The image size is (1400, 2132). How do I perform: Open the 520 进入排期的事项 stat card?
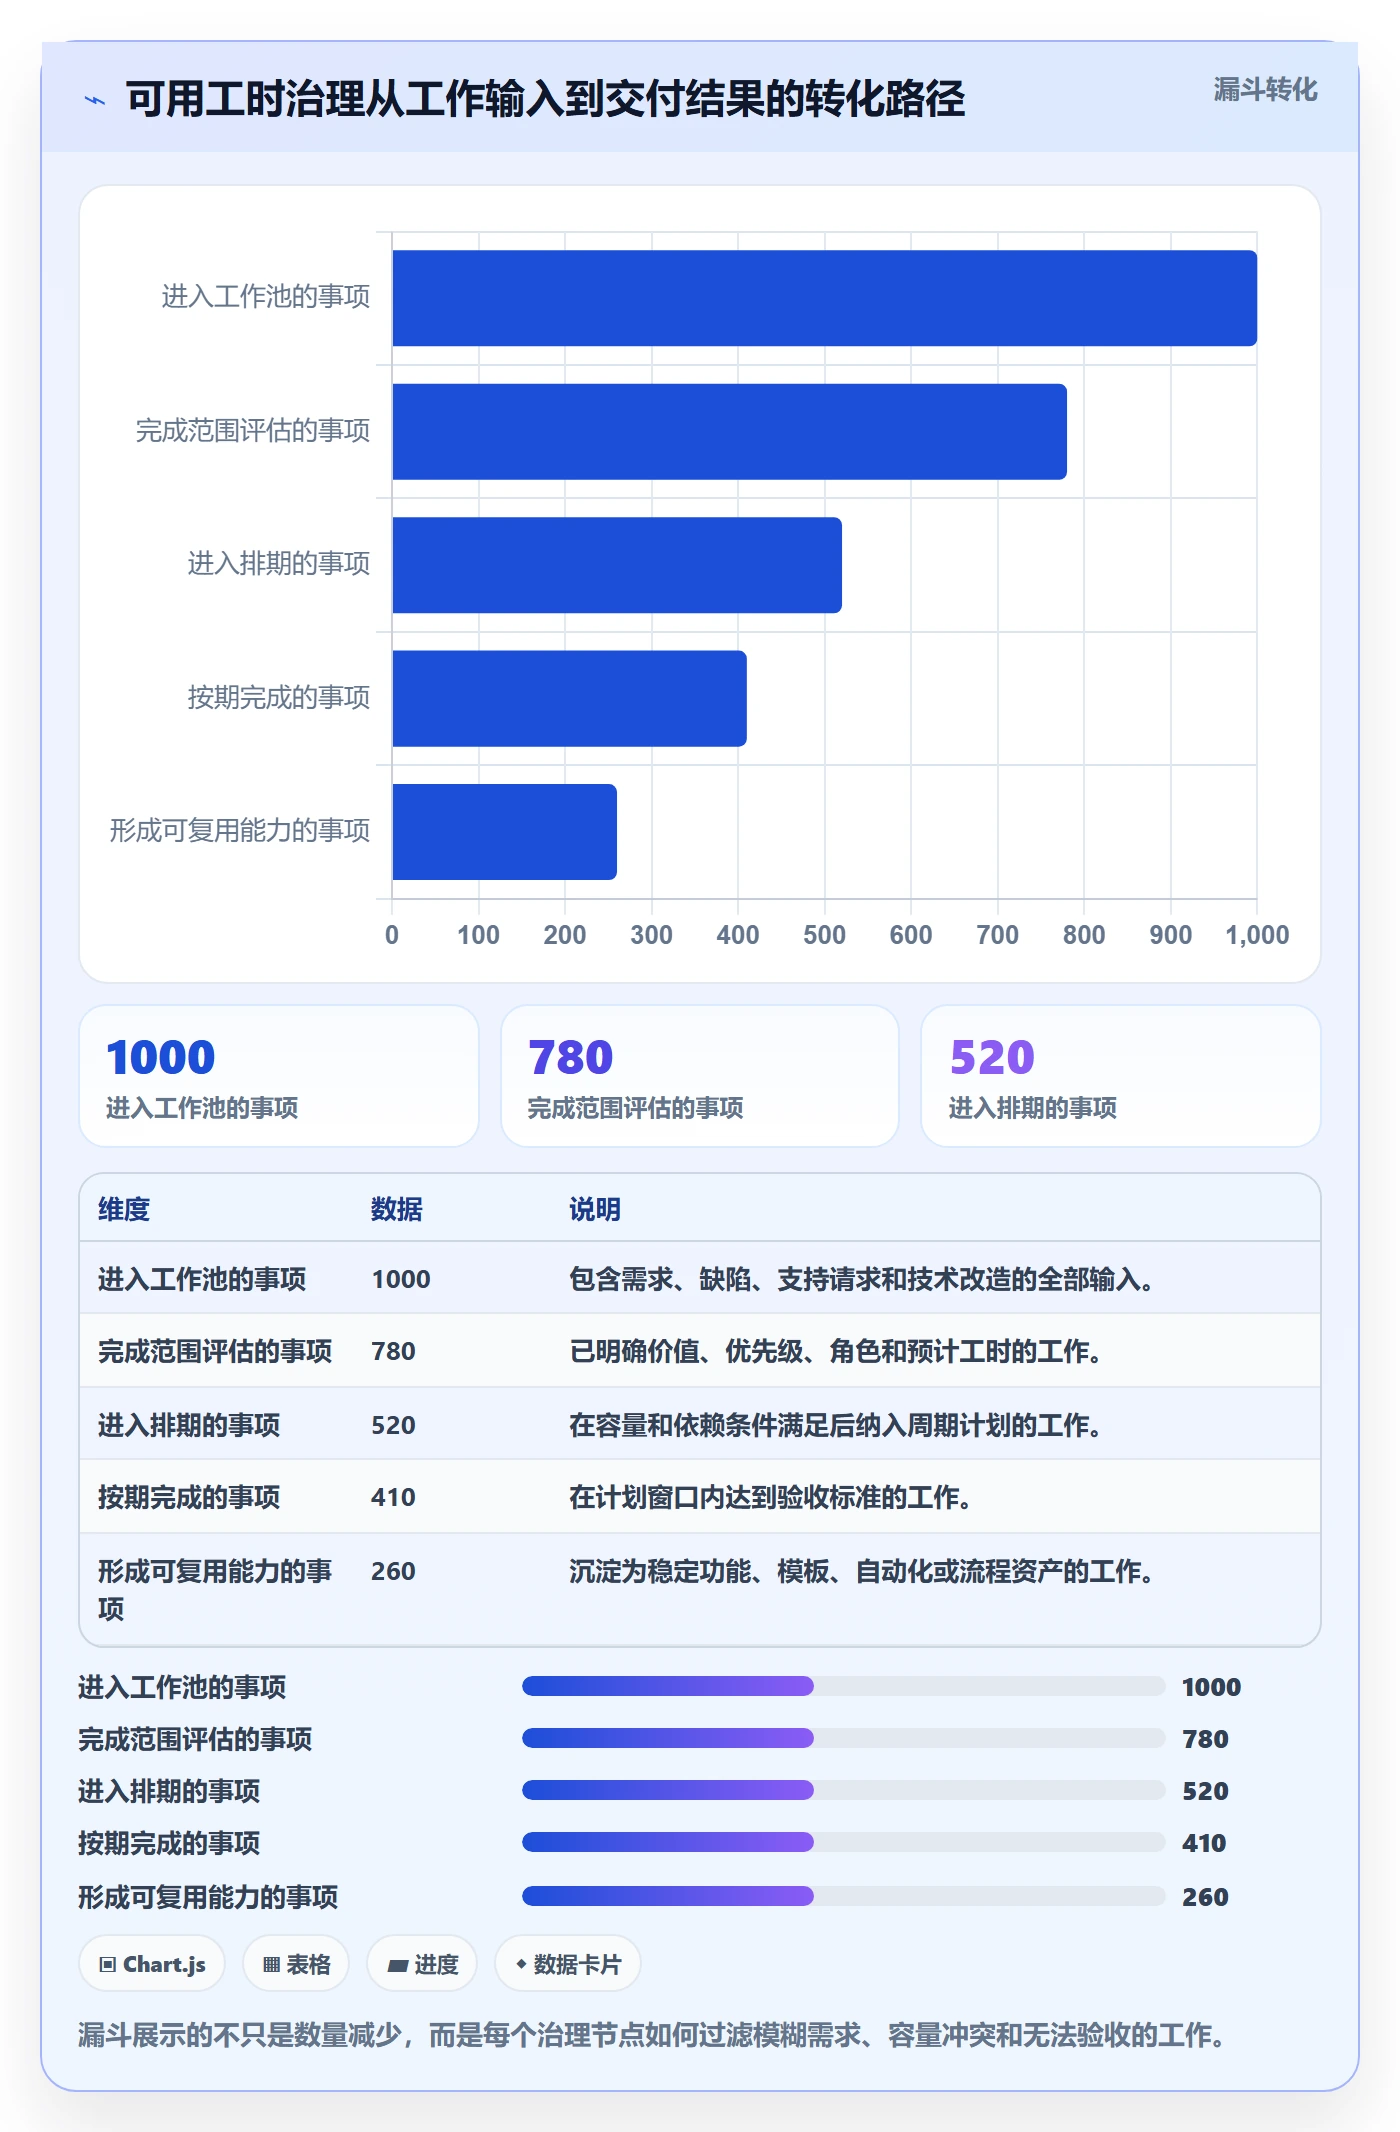1121,1076
